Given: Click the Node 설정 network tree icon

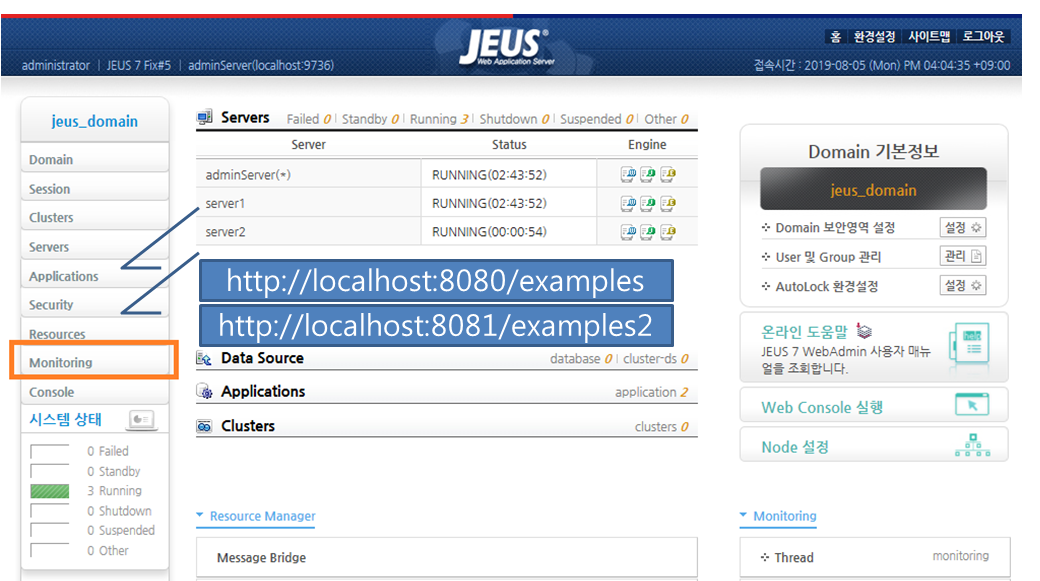Looking at the screenshot, I should point(972,445).
